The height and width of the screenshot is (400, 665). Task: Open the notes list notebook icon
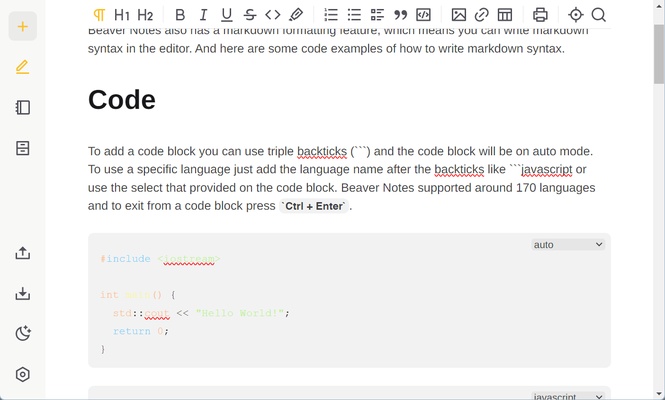22,107
